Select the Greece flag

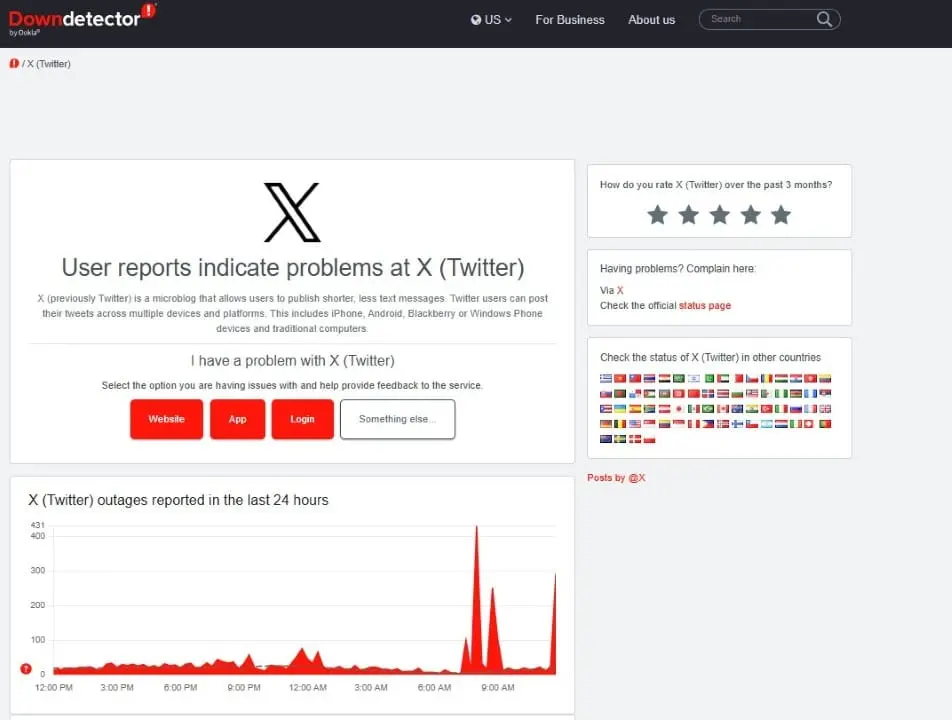click(x=606, y=378)
